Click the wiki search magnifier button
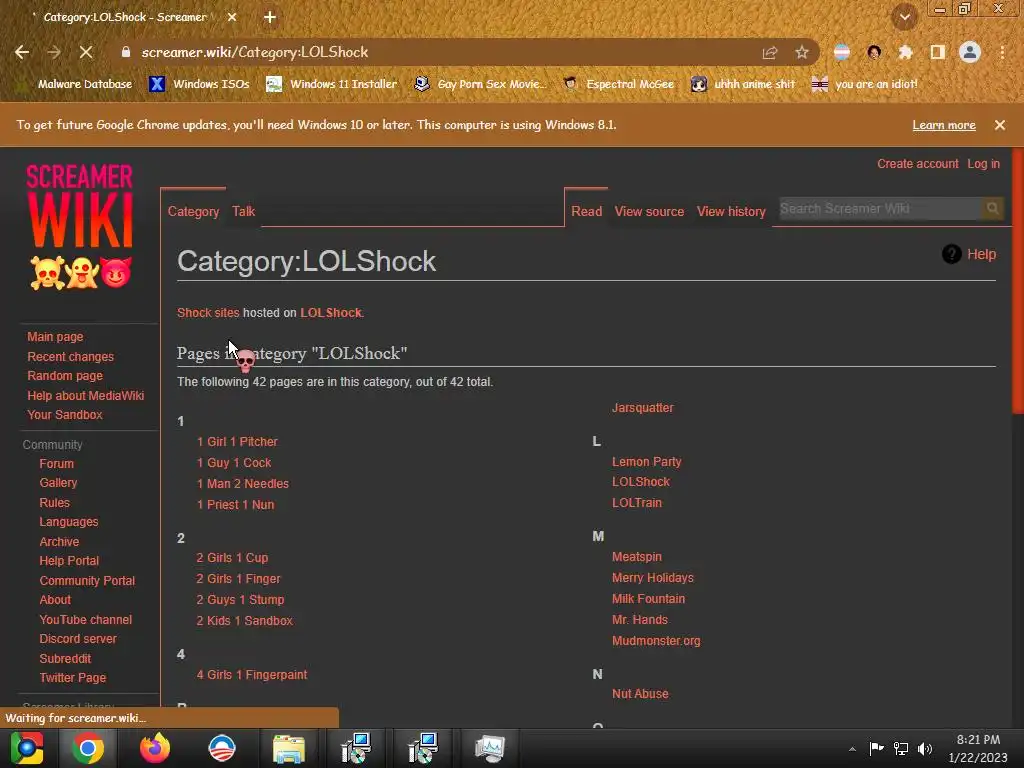The height and width of the screenshot is (768, 1024). coord(993,208)
